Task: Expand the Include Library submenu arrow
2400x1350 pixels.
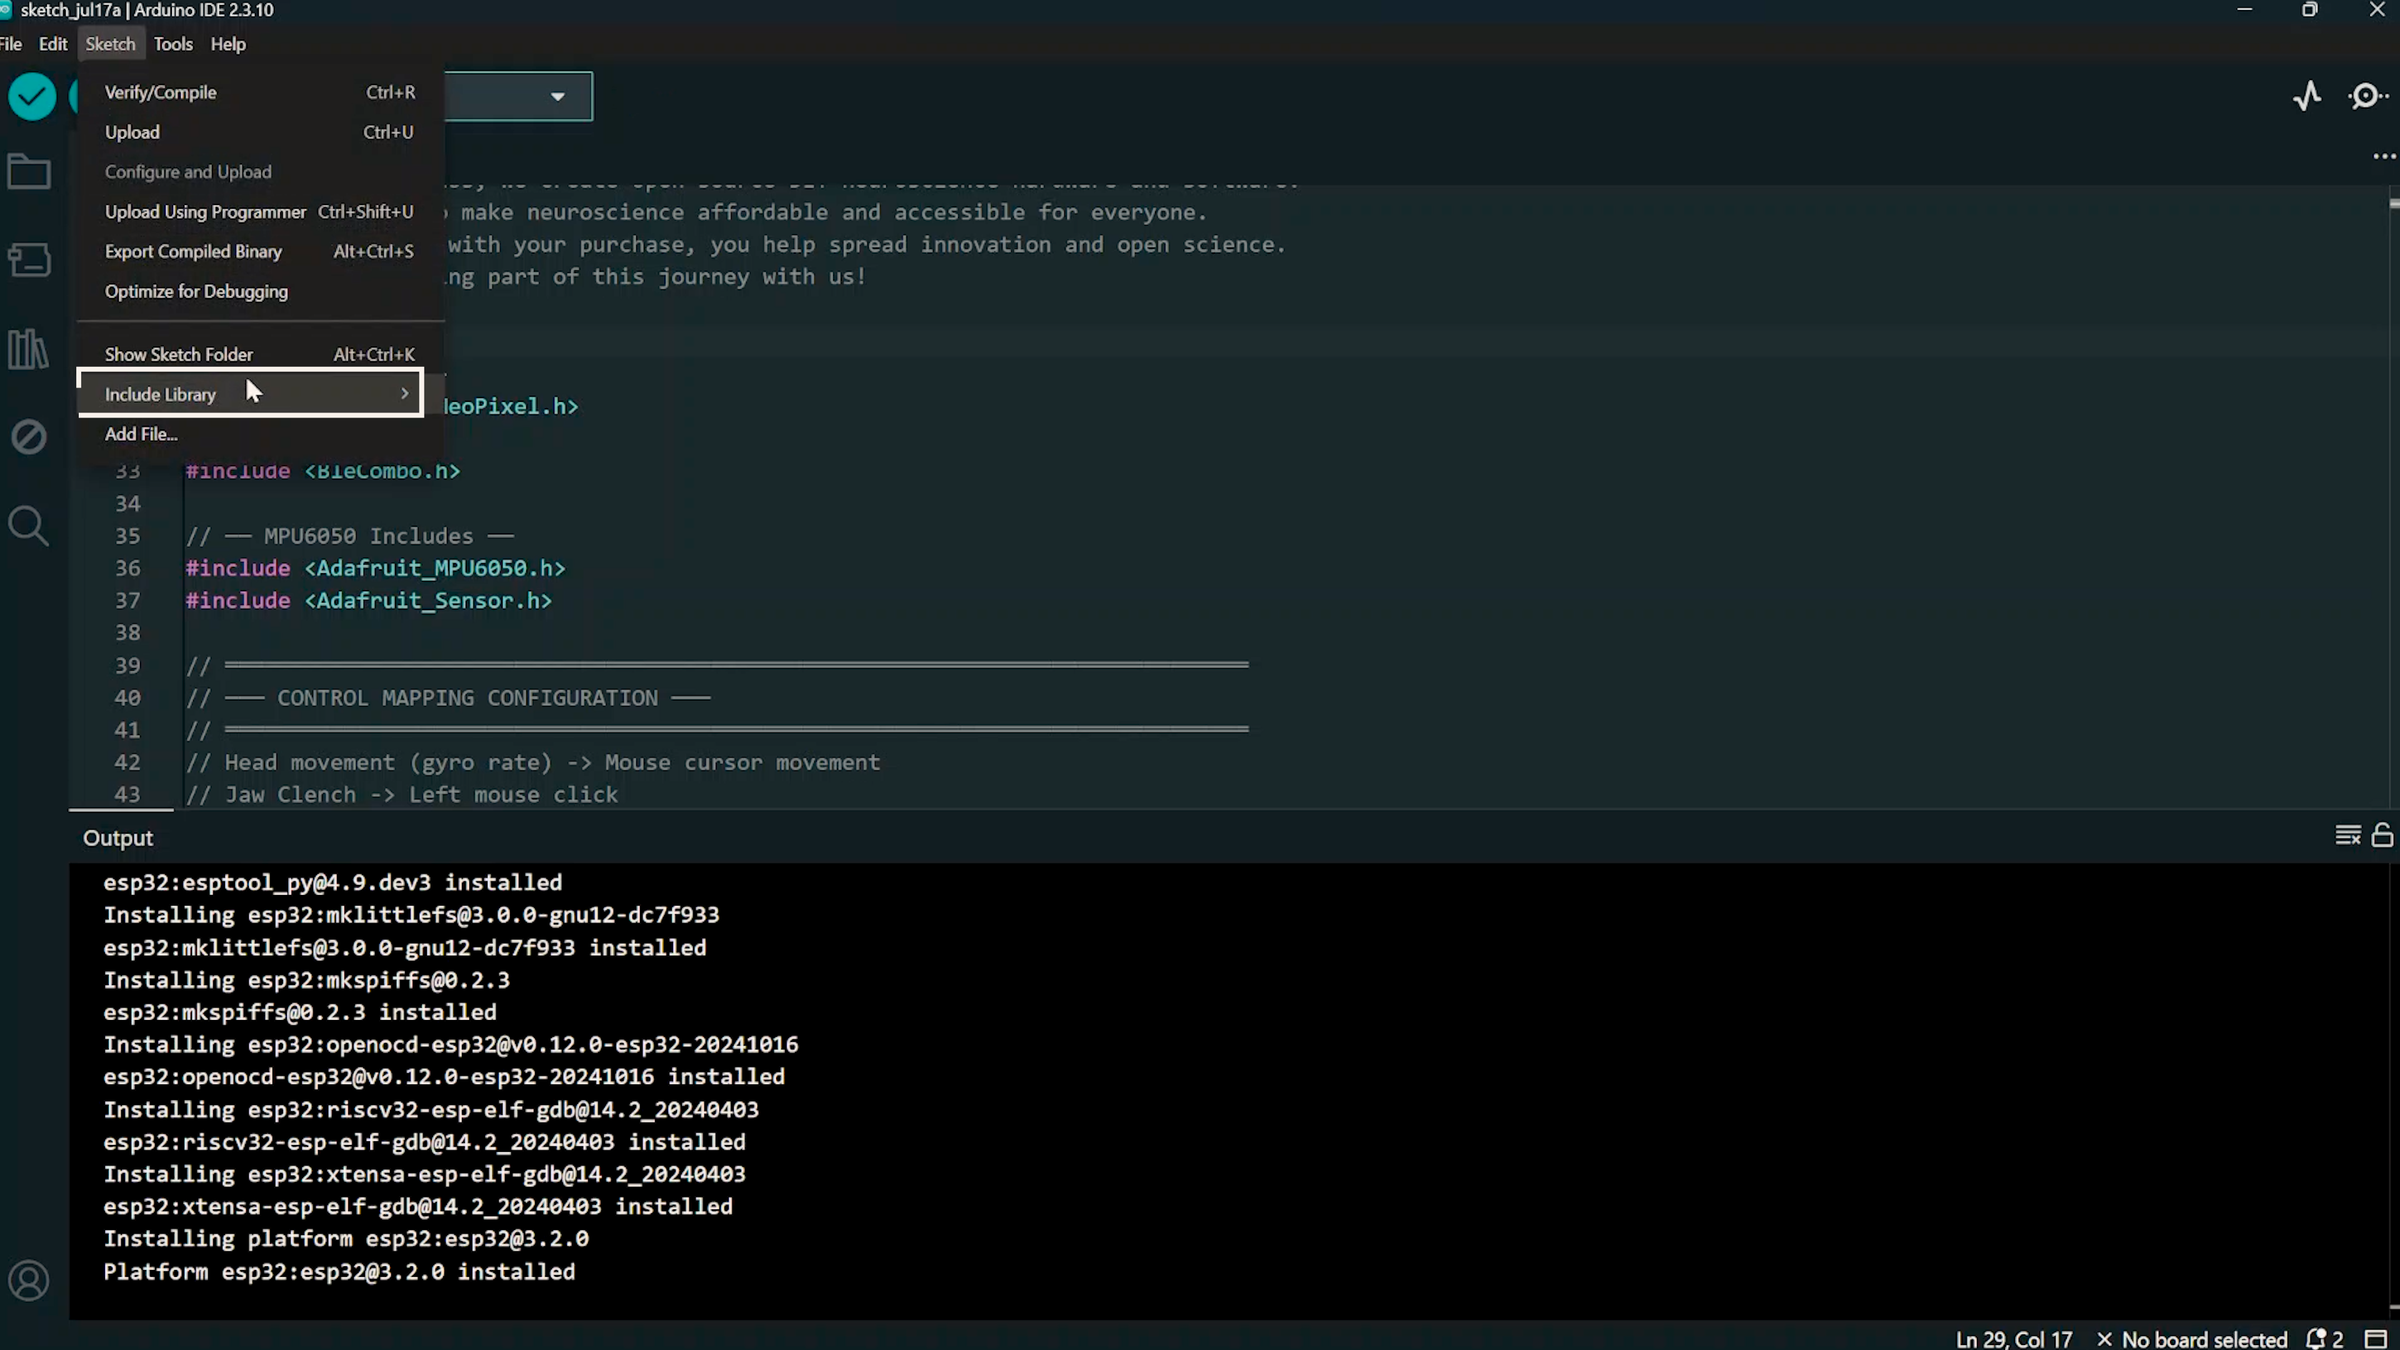Action: tap(404, 394)
